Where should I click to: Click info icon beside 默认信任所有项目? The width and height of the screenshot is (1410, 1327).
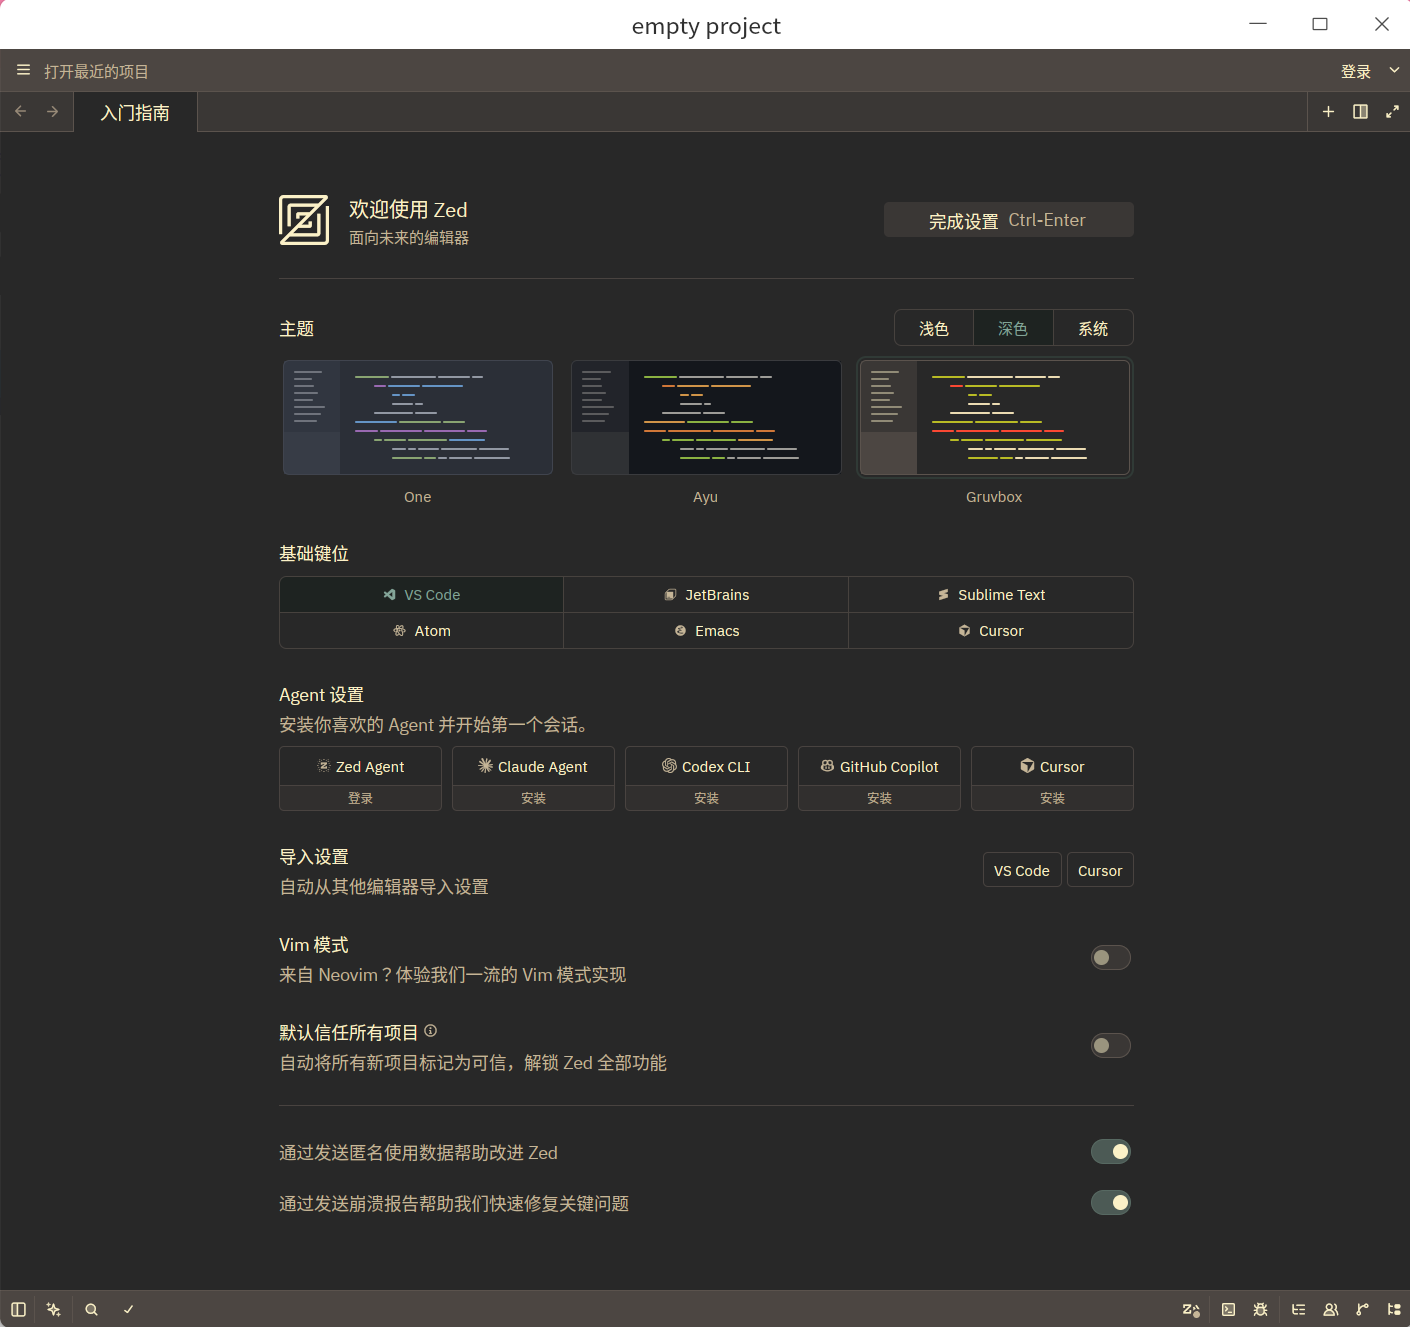click(x=430, y=1031)
